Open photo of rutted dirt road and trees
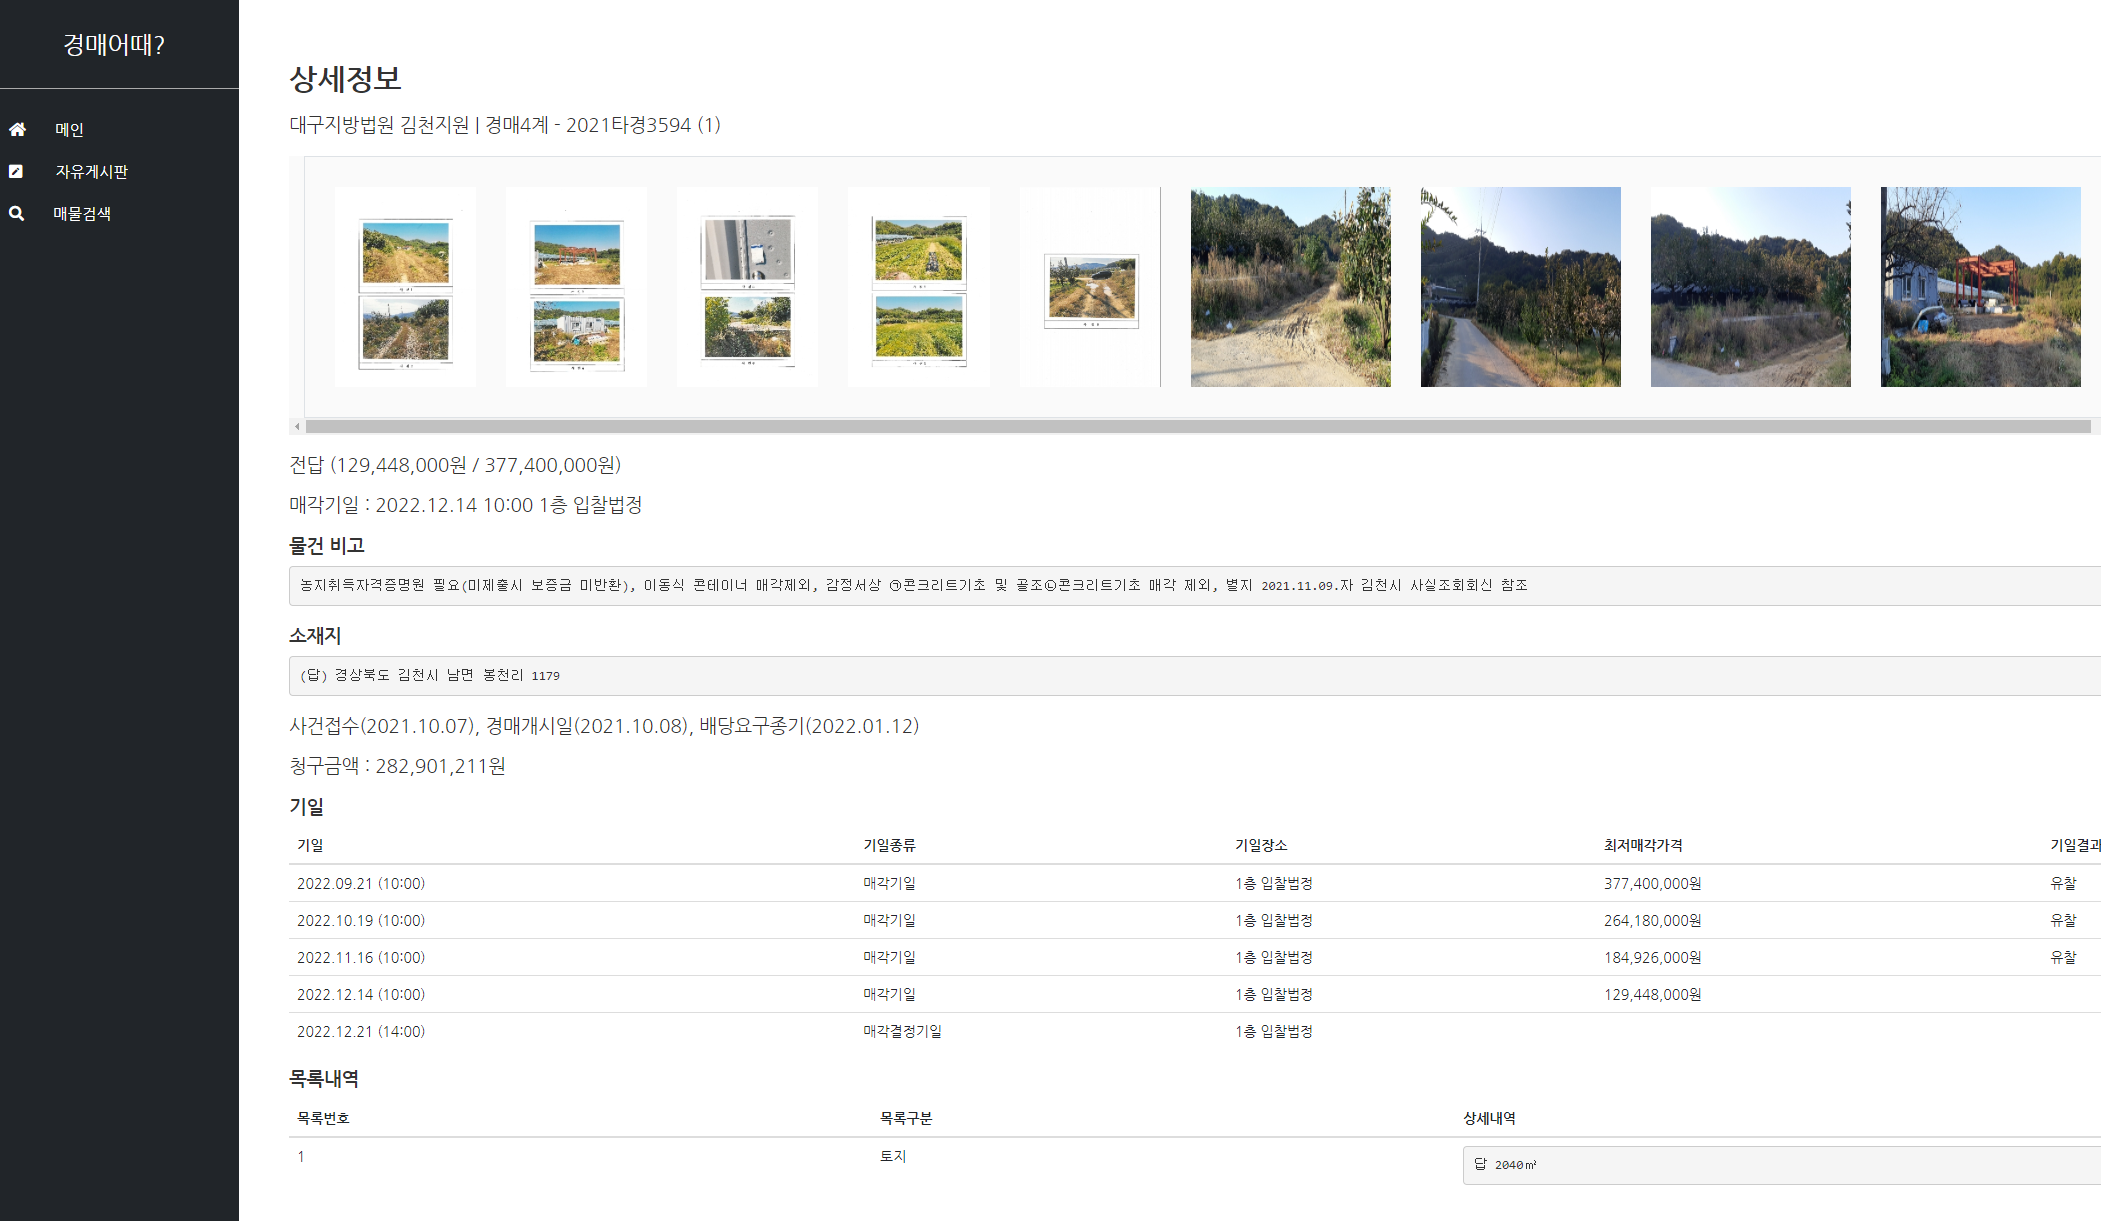The image size is (2101, 1221). 1291,287
